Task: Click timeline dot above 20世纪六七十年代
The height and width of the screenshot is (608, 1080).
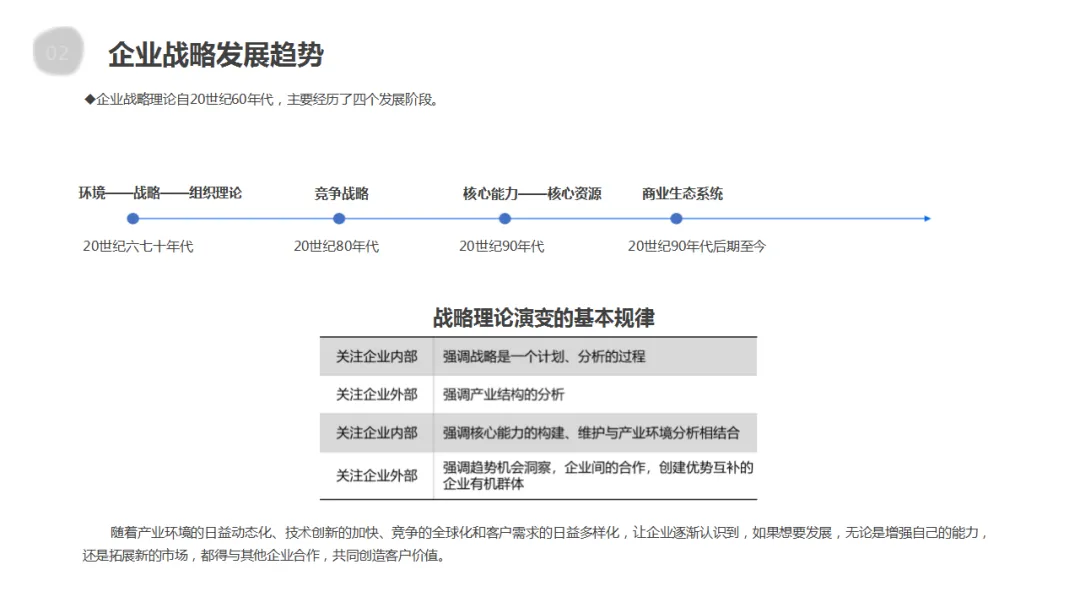Action: pyautogui.click(x=133, y=219)
